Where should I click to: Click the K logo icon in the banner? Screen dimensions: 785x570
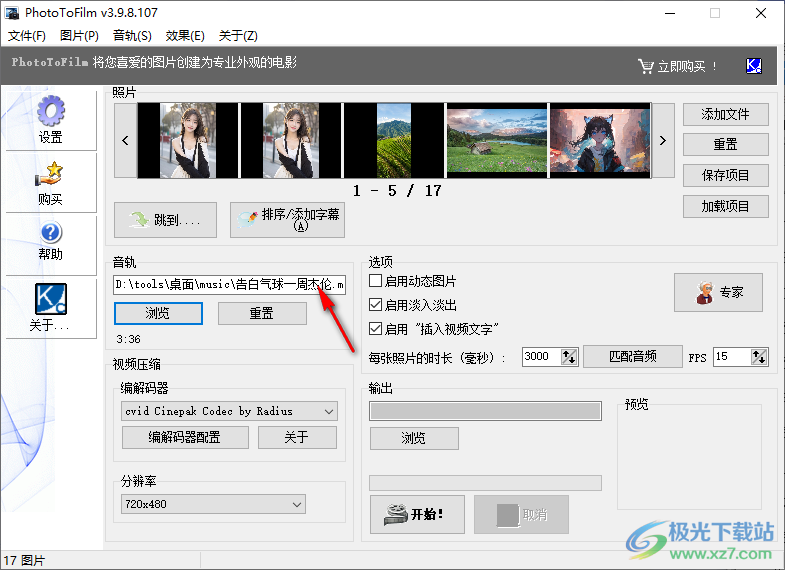click(x=753, y=66)
